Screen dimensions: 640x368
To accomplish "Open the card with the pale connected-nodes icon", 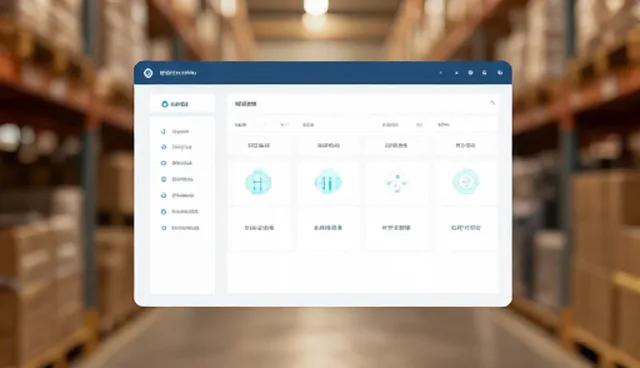I will click(x=397, y=182).
